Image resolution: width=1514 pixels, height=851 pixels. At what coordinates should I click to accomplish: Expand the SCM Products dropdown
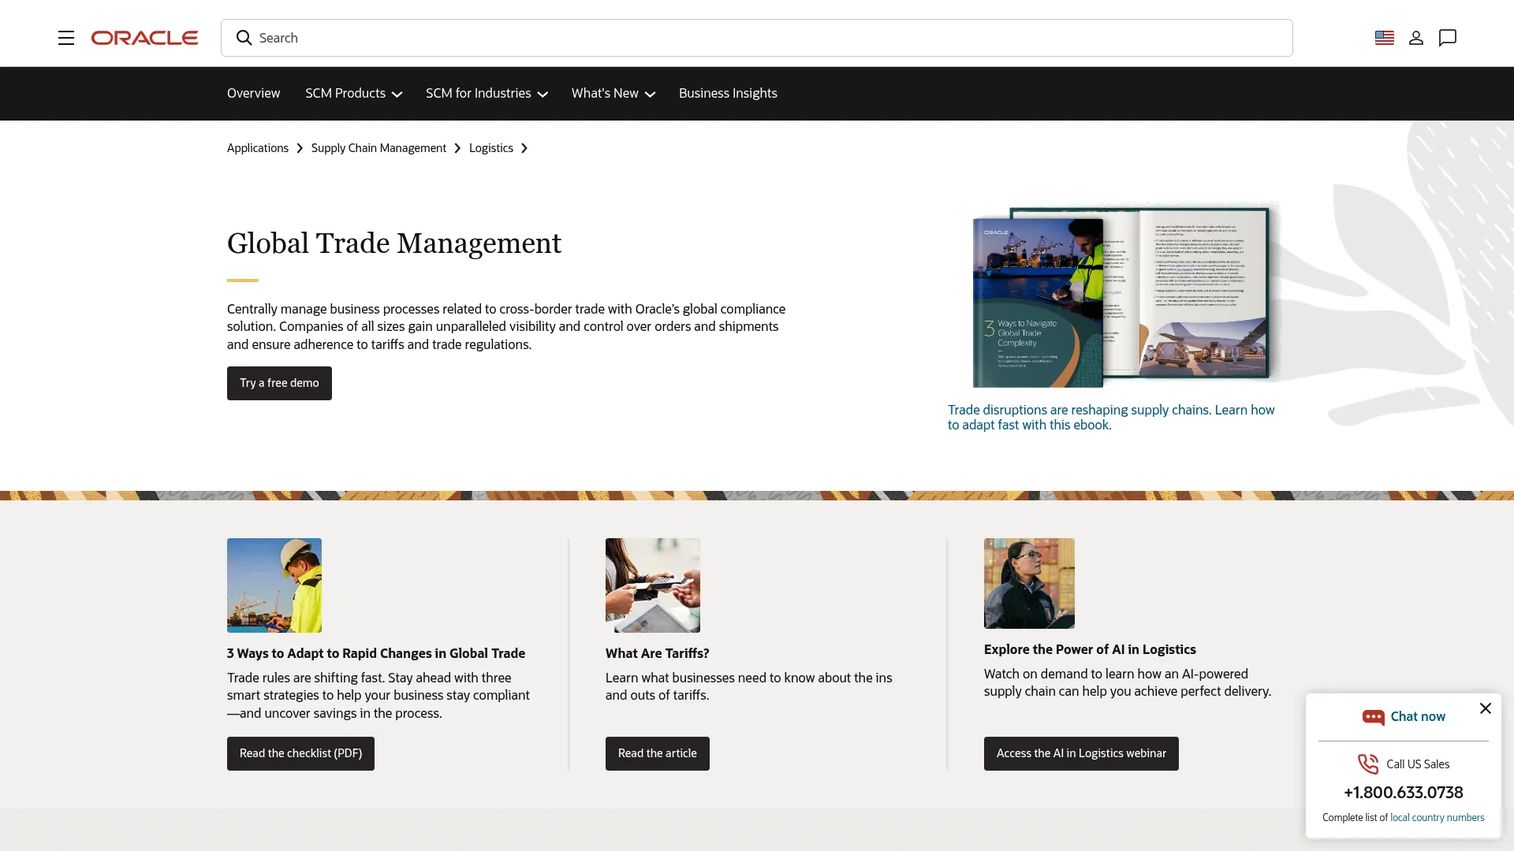[354, 94]
